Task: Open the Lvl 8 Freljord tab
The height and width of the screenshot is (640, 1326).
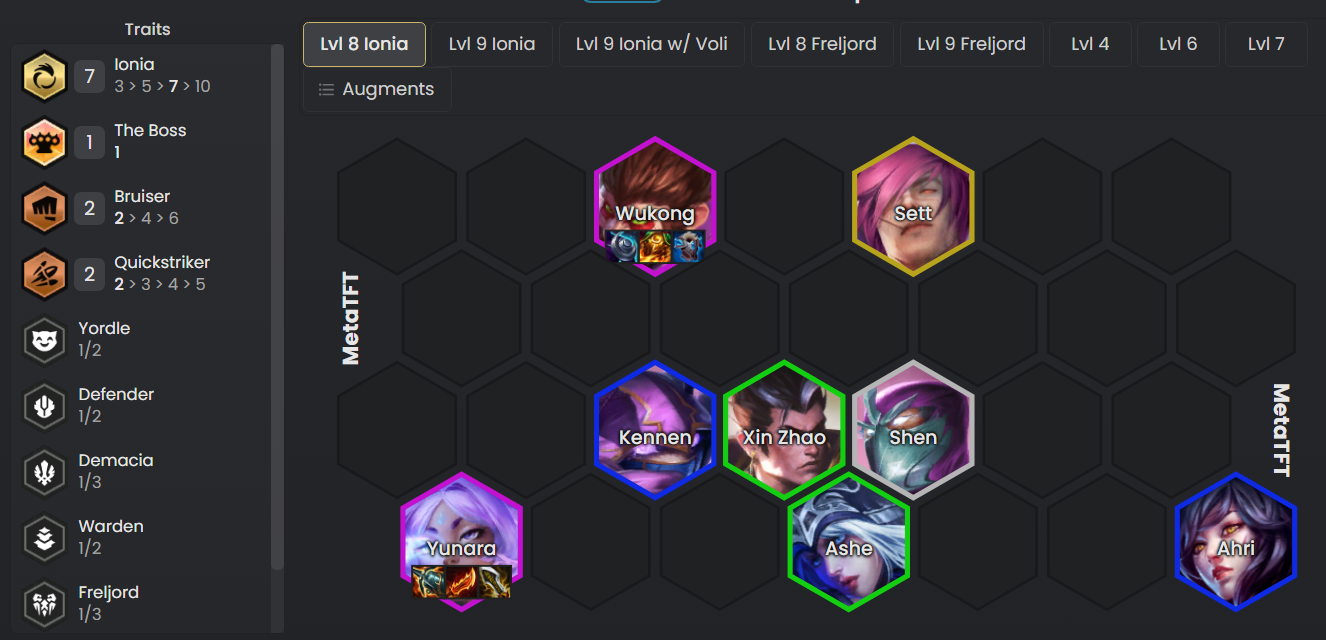Action: 822,44
